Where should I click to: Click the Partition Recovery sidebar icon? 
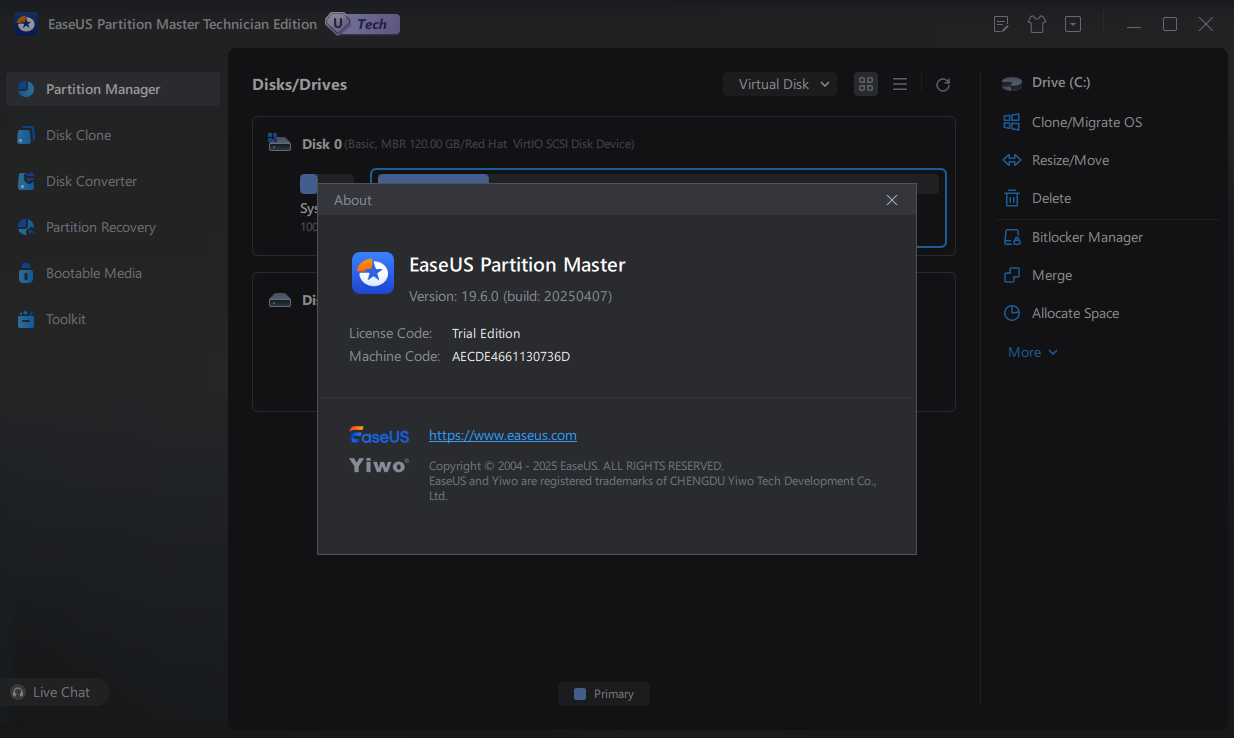(x=26, y=227)
